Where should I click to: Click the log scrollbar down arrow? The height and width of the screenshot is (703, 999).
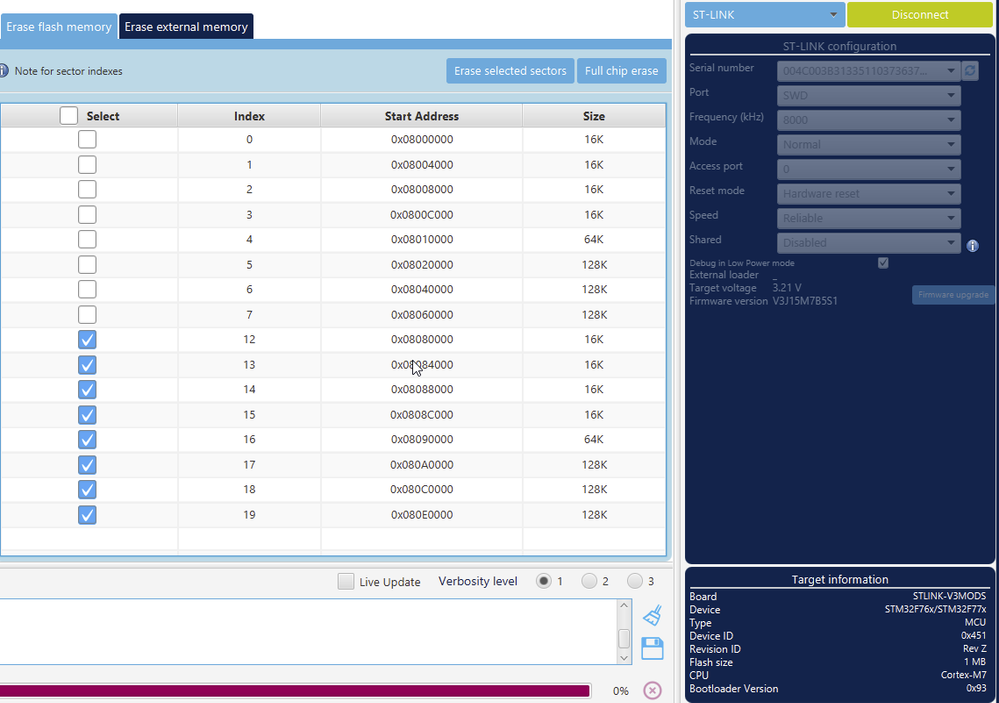pyautogui.click(x=624, y=657)
